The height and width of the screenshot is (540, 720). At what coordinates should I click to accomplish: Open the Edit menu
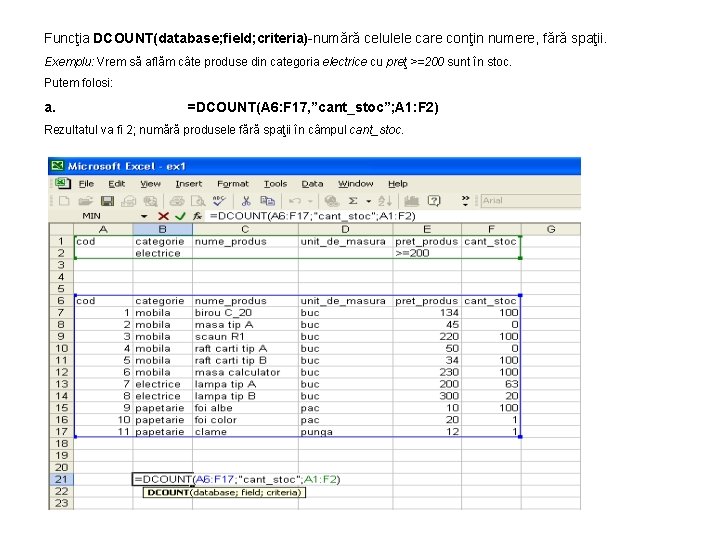[x=117, y=184]
